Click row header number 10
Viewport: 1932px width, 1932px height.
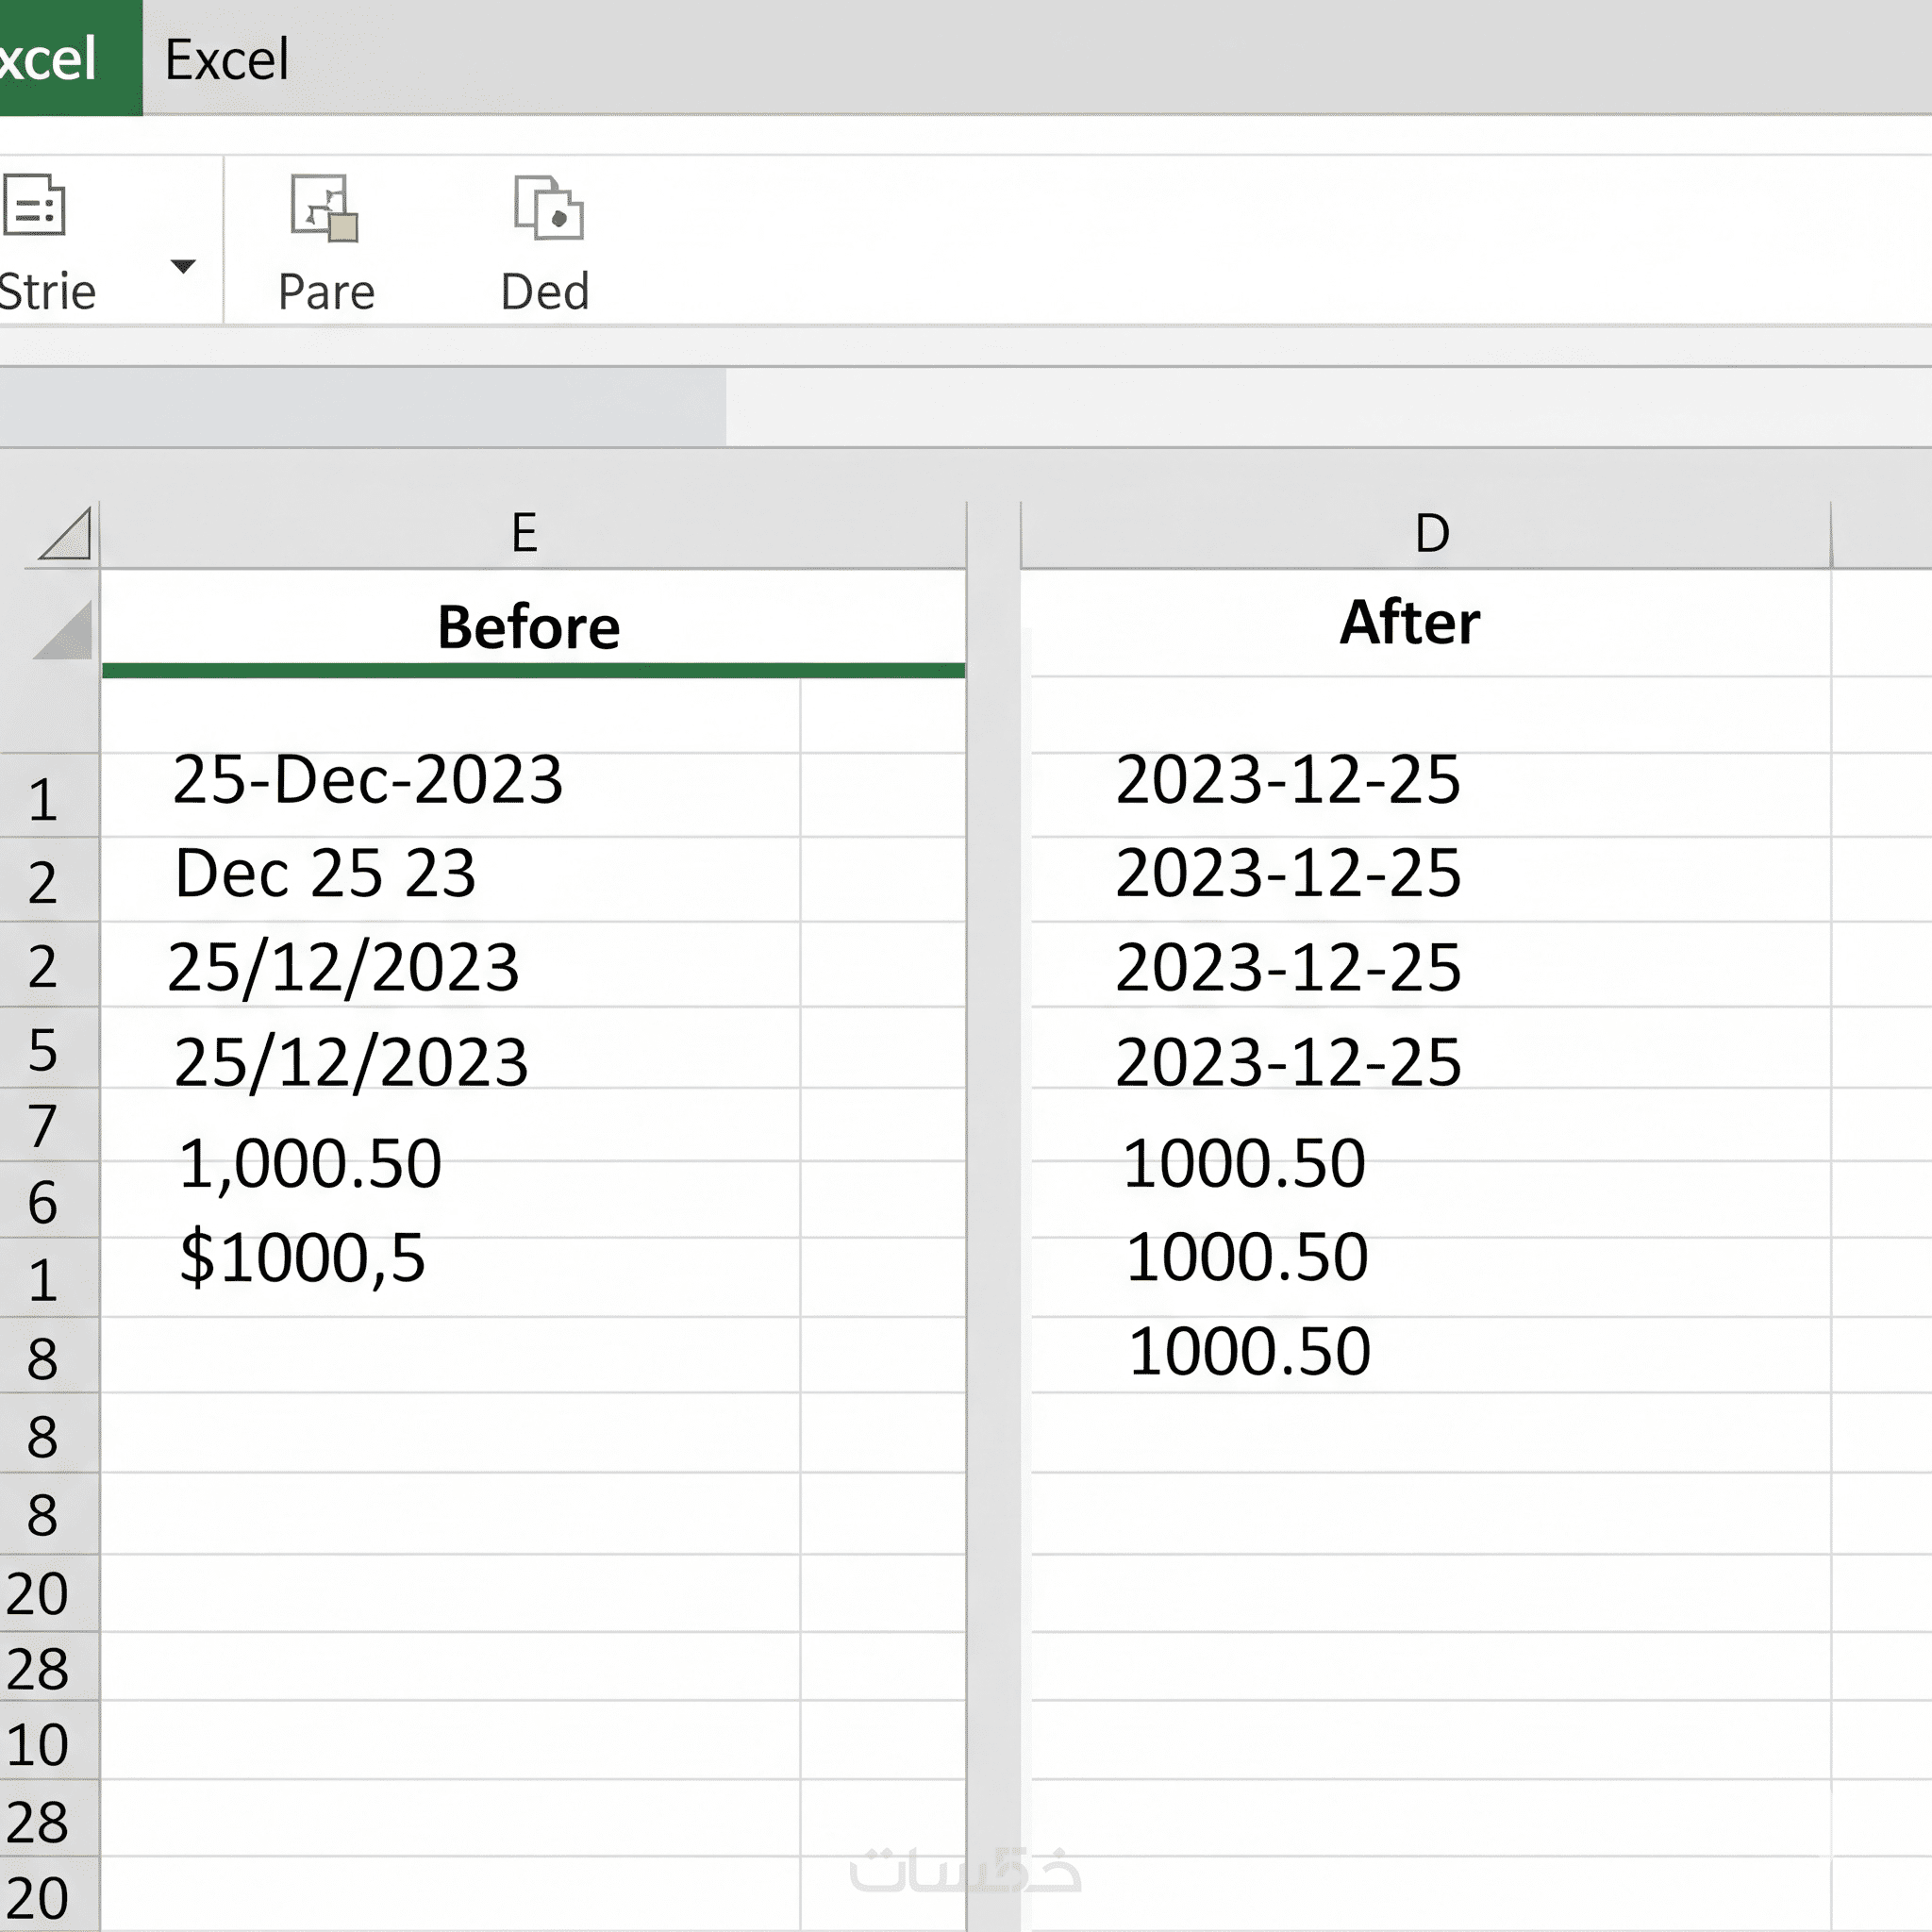38,1745
